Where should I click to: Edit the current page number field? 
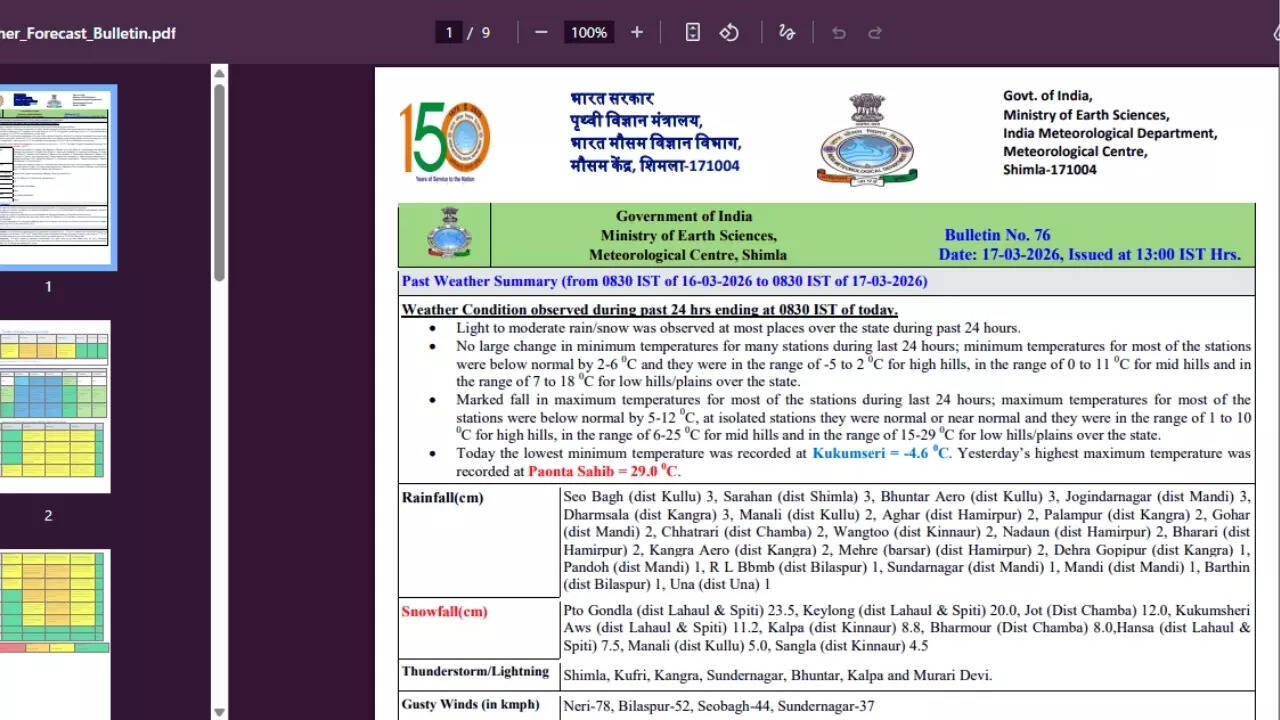pos(449,33)
